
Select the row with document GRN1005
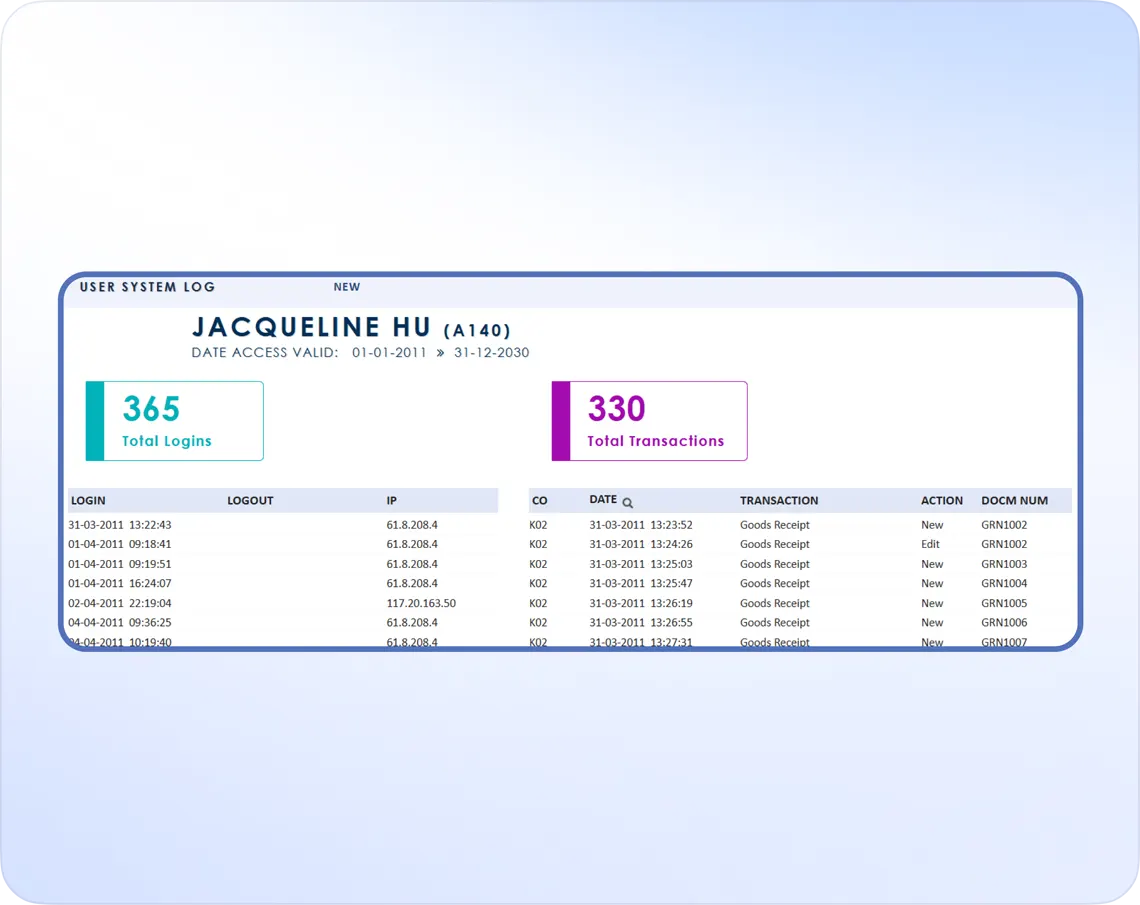(800, 603)
